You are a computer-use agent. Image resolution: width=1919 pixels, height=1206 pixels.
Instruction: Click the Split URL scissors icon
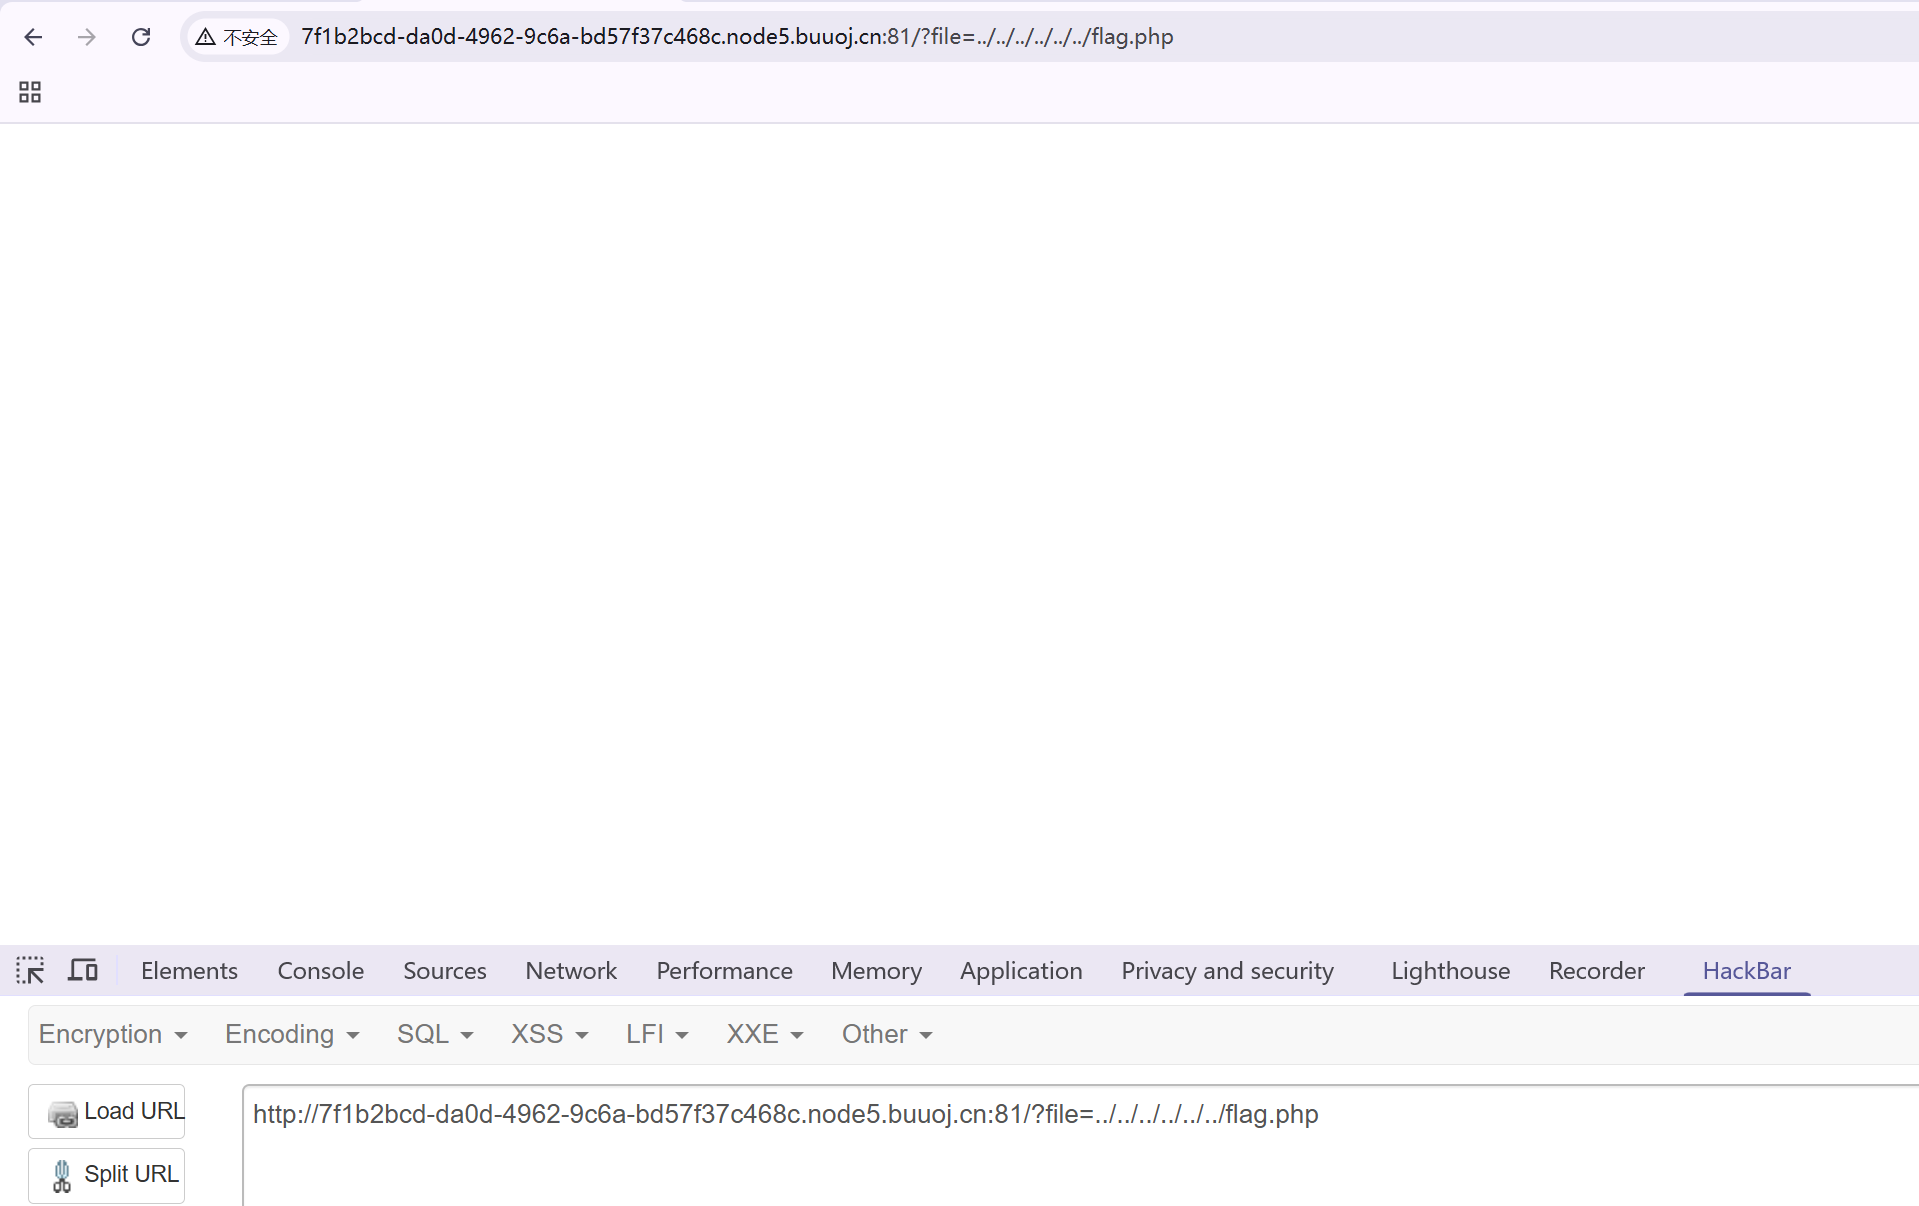coord(62,1175)
